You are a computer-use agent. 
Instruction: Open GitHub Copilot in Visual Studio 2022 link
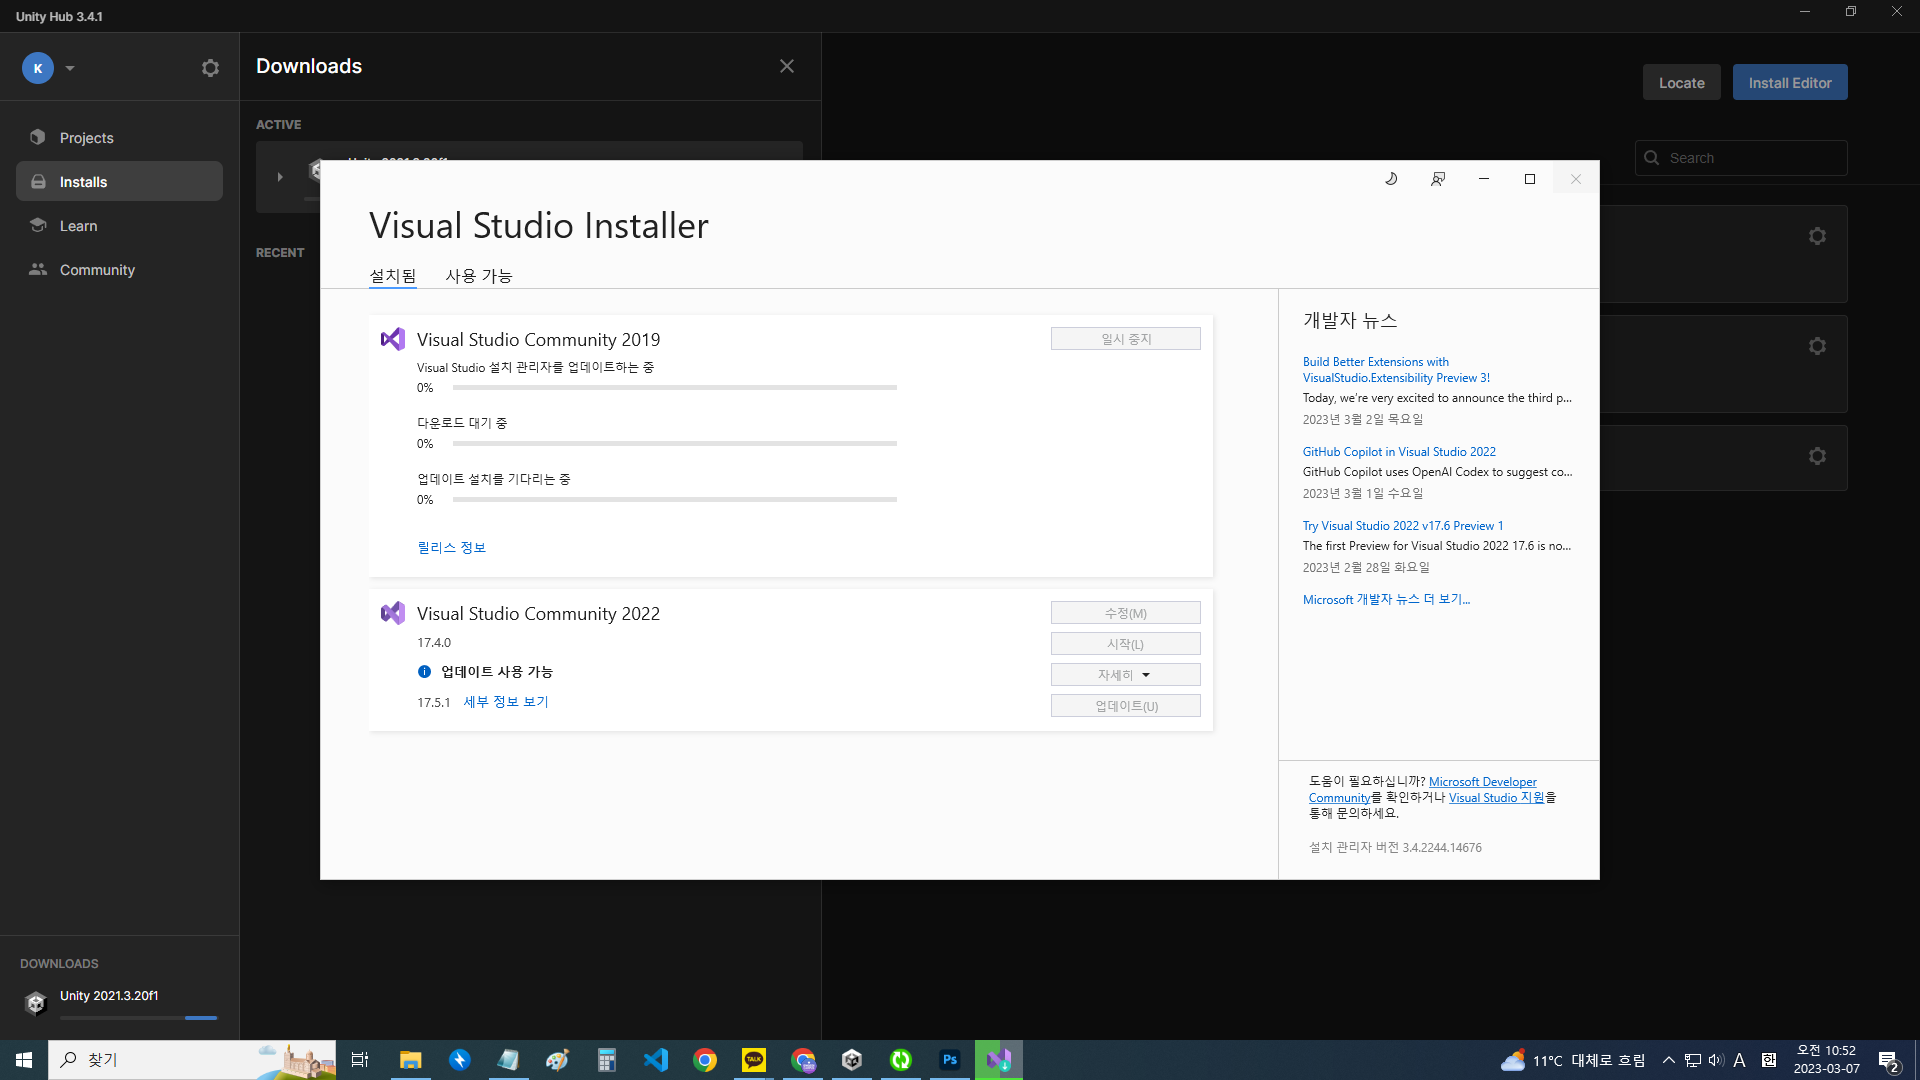(x=1399, y=452)
